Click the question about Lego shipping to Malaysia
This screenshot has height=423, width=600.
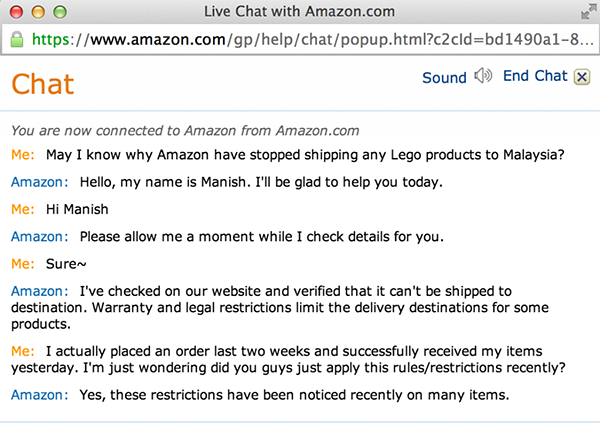tap(306, 156)
